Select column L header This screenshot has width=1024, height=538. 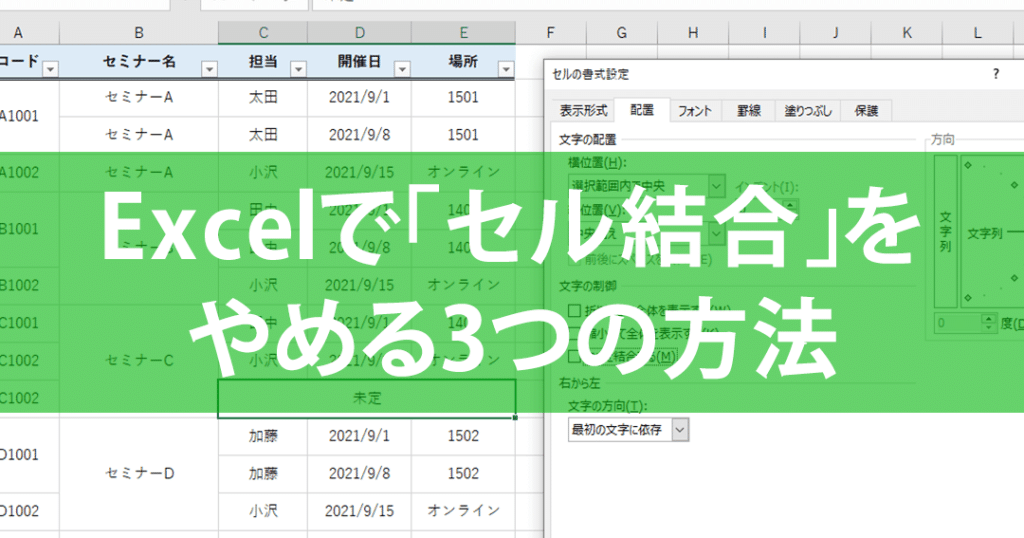(977, 33)
